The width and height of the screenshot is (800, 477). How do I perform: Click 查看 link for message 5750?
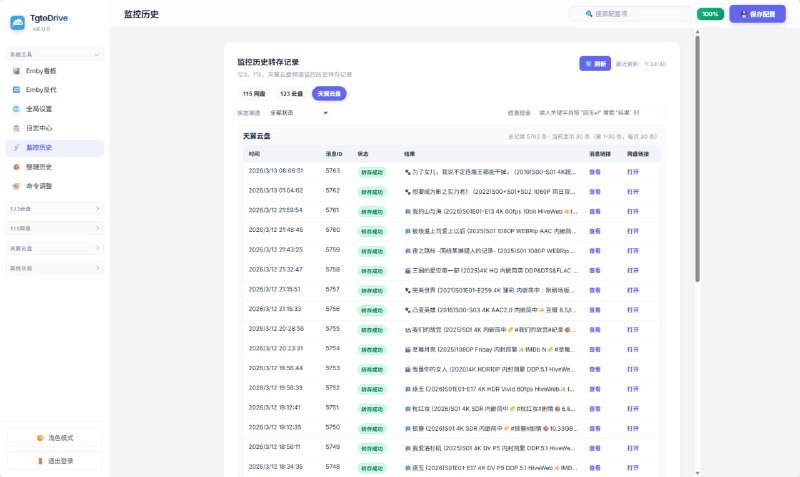[x=595, y=429]
